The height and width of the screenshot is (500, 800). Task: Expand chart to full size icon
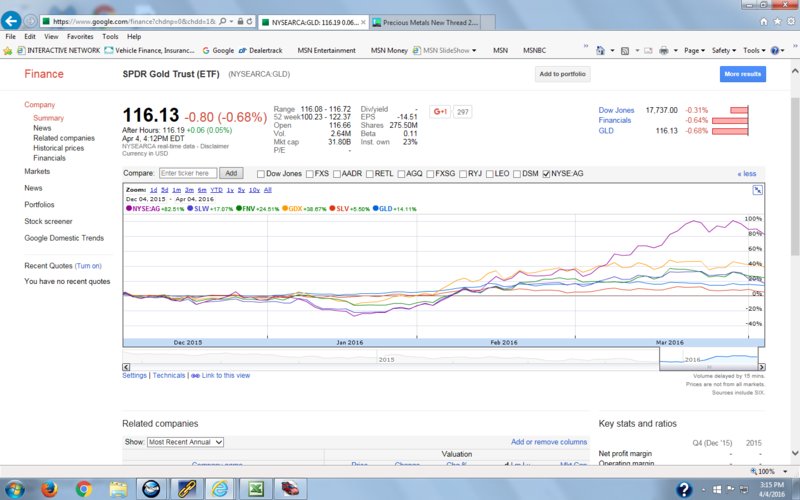[758, 190]
